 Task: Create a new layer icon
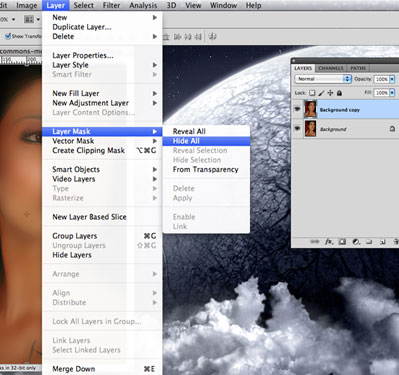tap(383, 242)
